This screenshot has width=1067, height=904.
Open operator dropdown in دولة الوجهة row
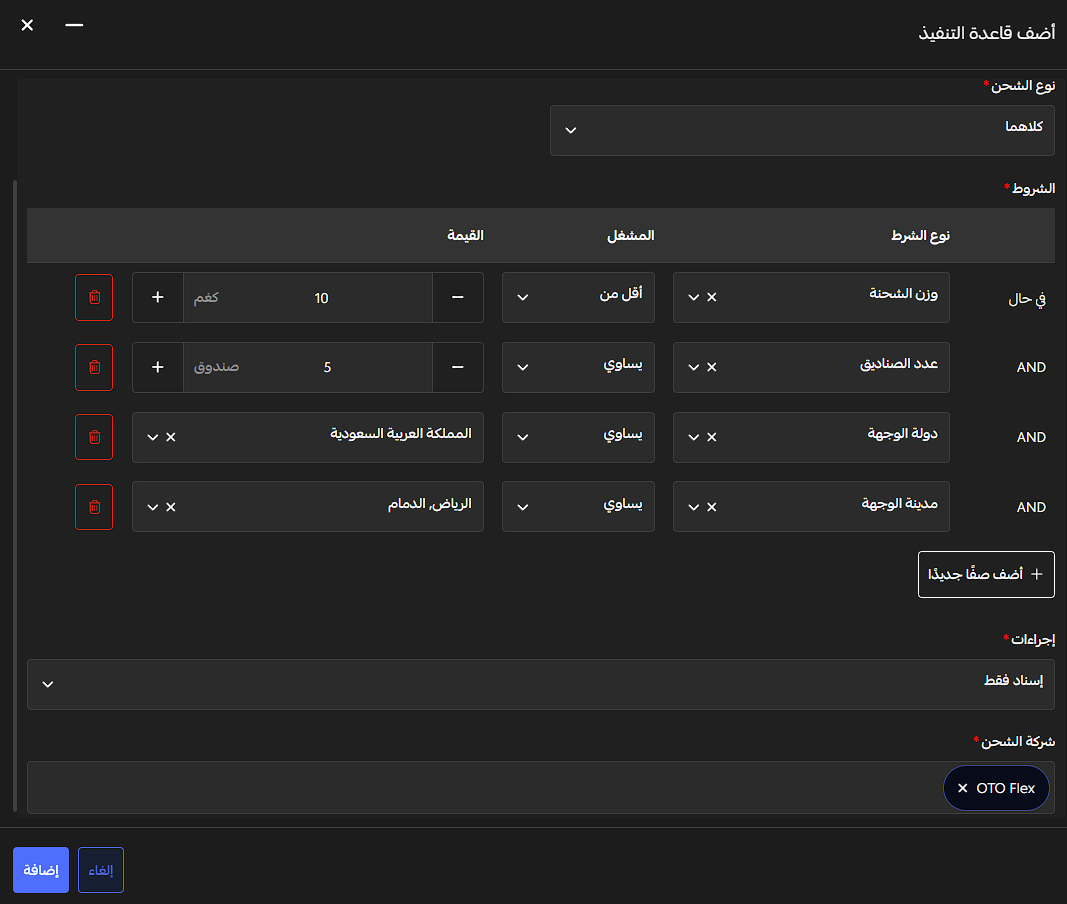click(578, 437)
